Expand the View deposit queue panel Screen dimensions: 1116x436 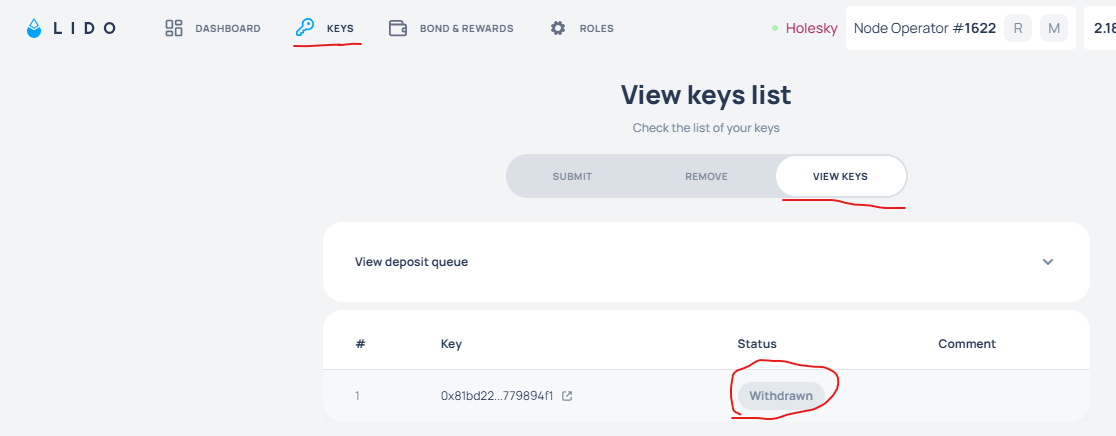(705, 262)
